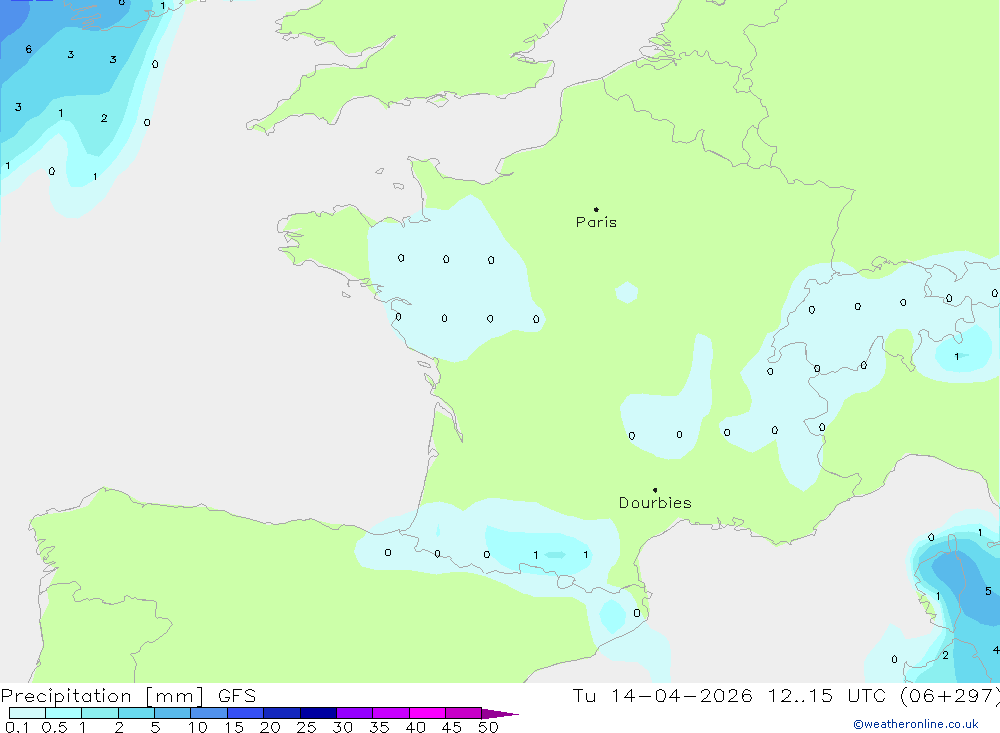Screen dimensions: 1000x733
Task: Click the 0.1 mm lightest cyan legend swatch
Action: (27, 713)
